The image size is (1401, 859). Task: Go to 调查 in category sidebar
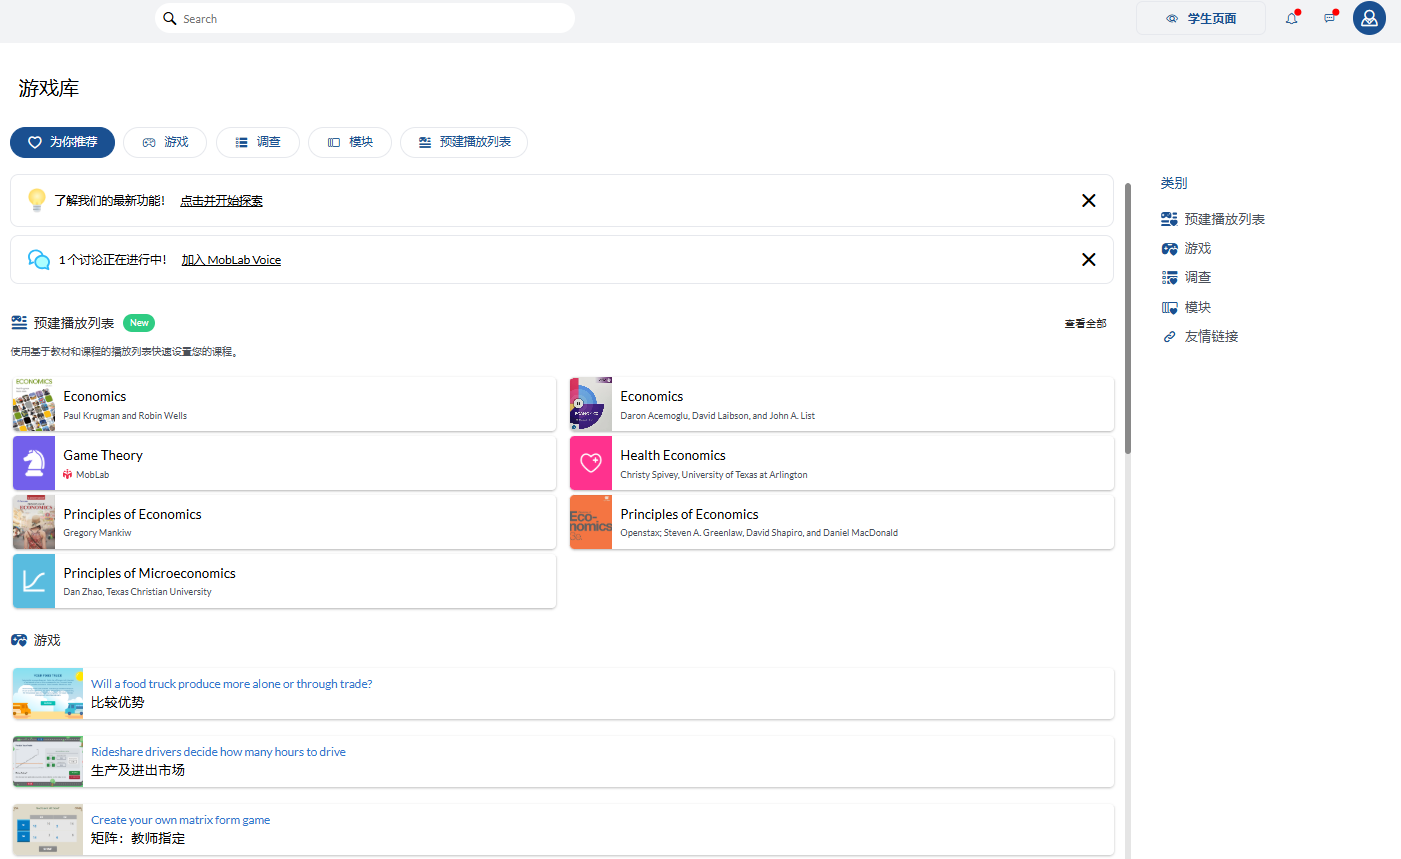click(1186, 277)
